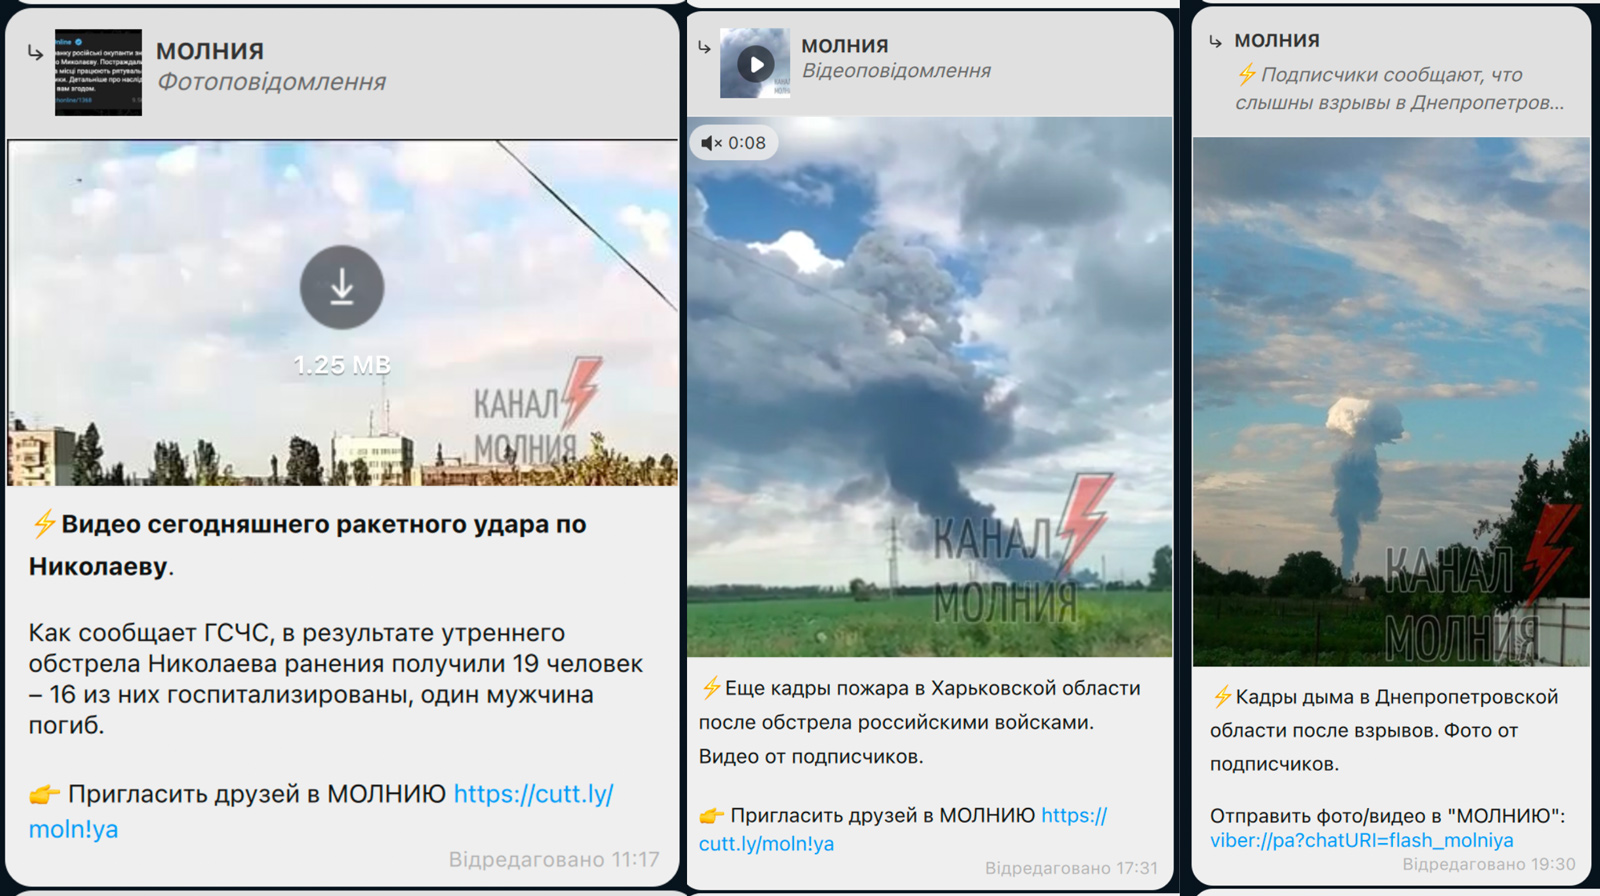Download the 1.25 MB Nikolaev video

(342, 288)
